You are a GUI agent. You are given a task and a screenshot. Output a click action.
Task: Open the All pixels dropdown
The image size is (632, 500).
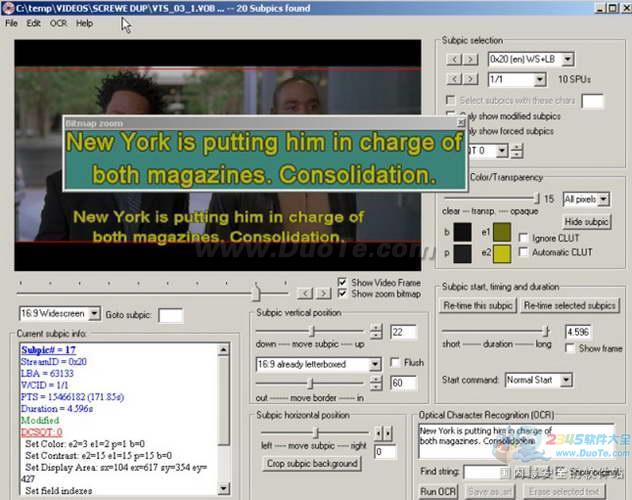point(603,199)
